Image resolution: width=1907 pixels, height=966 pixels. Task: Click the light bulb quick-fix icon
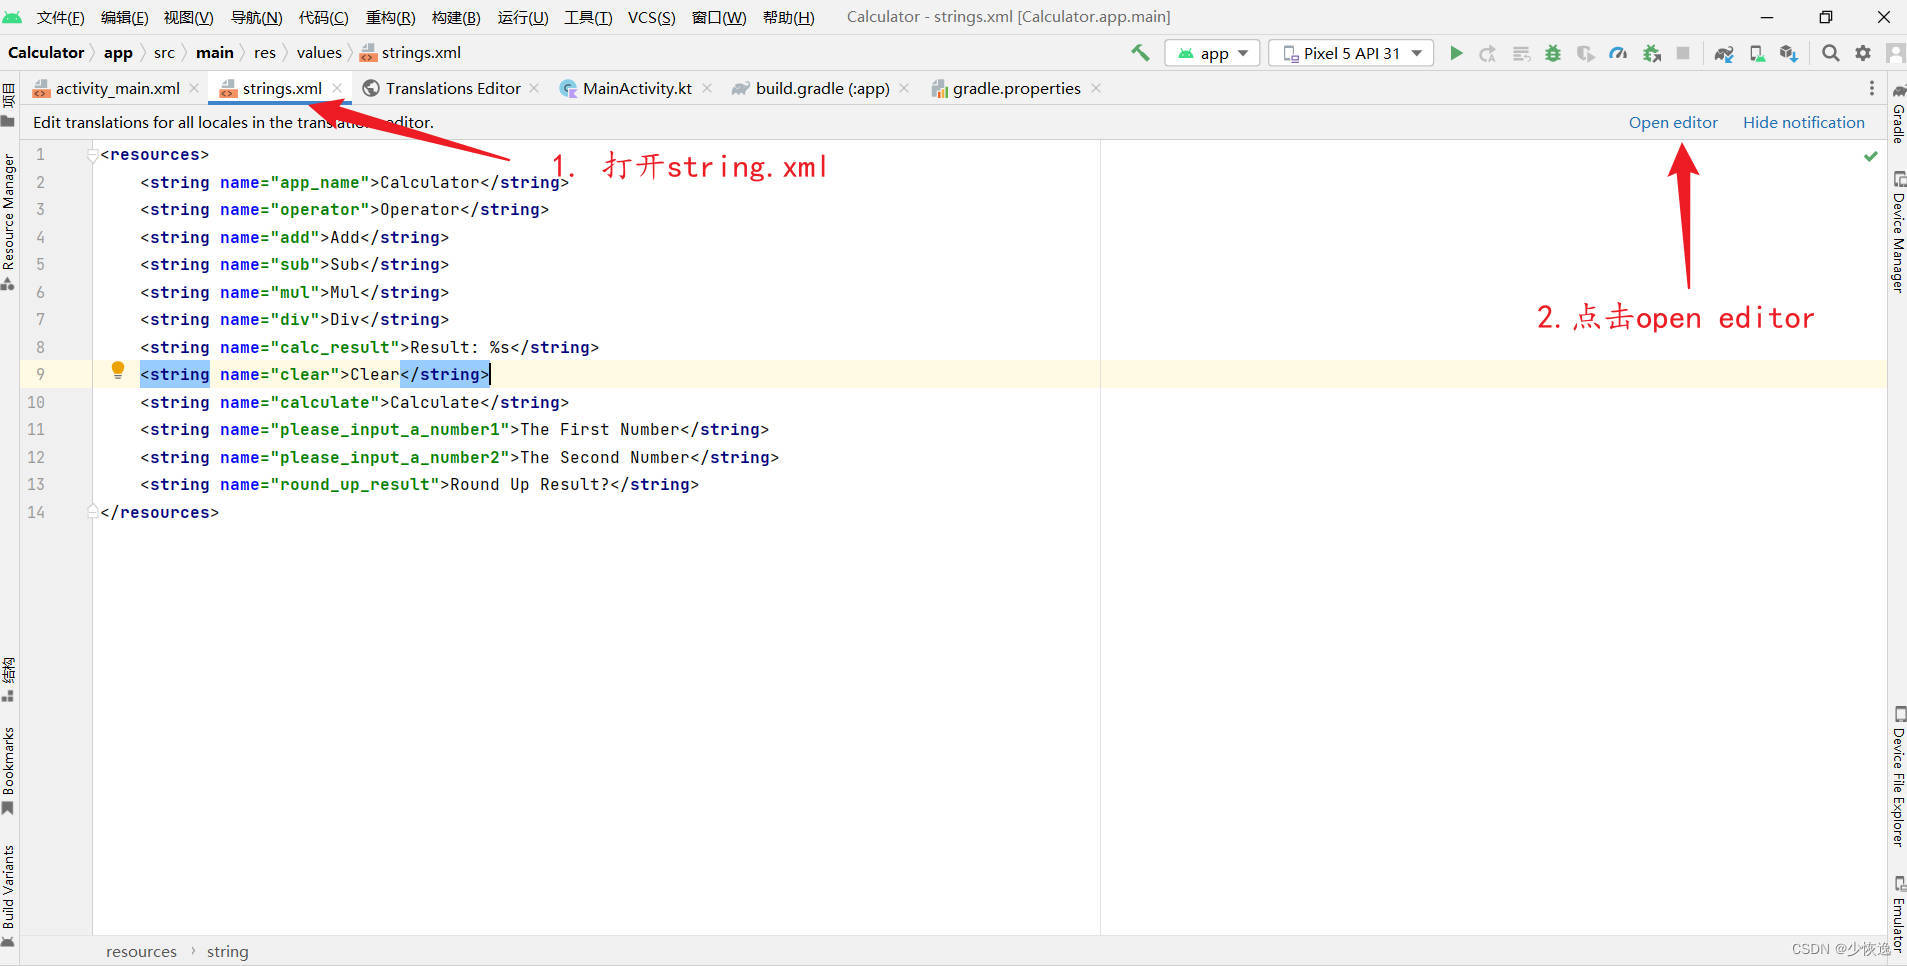(118, 371)
